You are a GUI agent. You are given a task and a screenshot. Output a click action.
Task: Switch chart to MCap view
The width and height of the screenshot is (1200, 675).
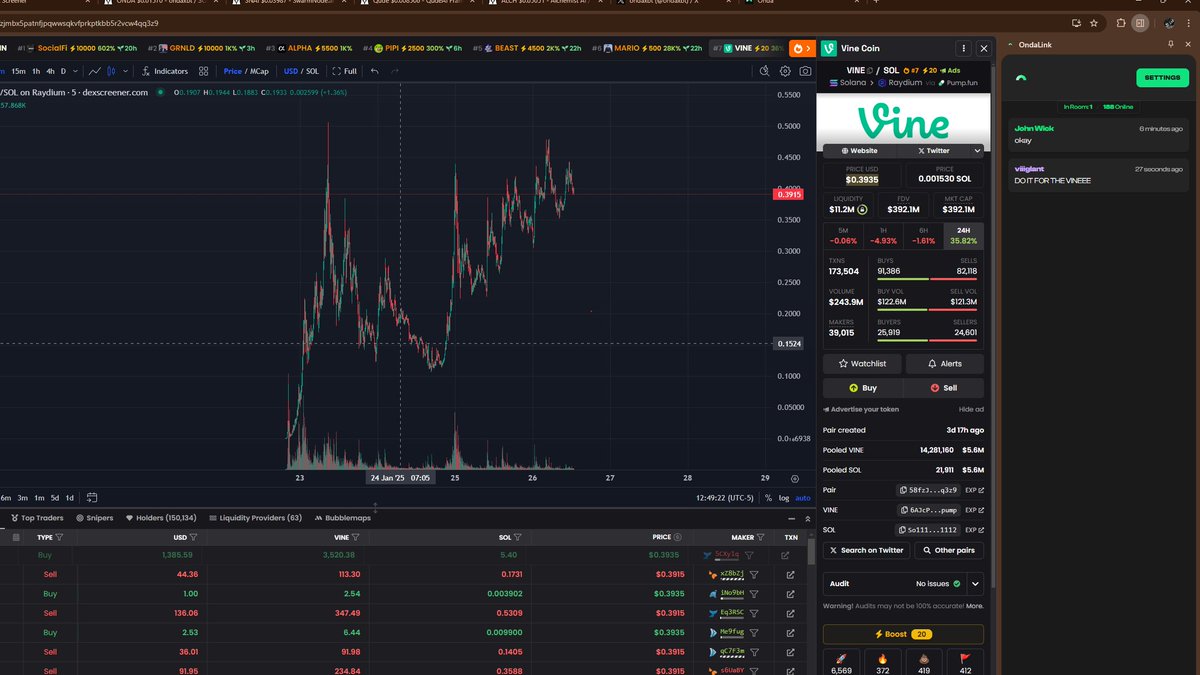tap(259, 71)
